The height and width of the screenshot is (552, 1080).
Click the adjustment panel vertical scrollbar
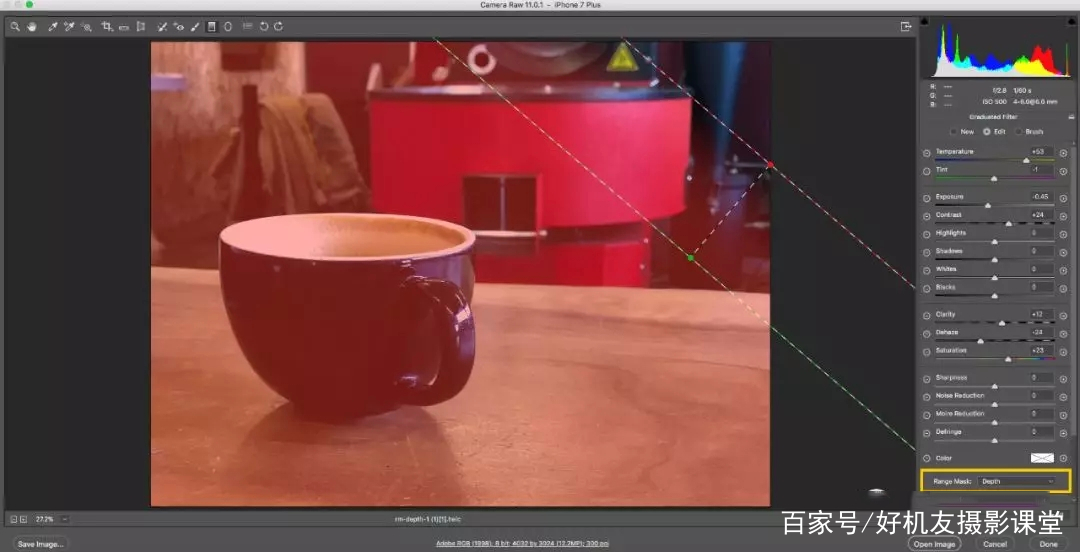click(x=1075, y=289)
